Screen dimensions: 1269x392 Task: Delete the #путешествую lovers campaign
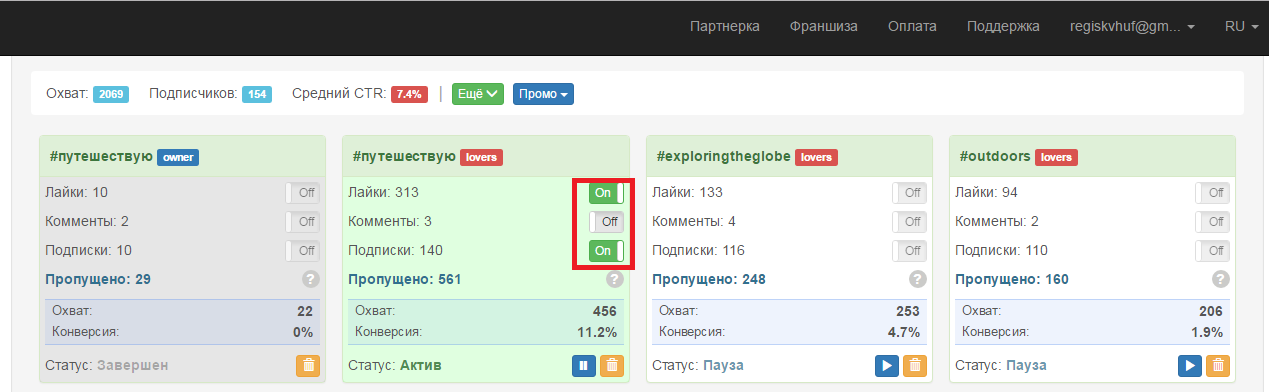(x=612, y=366)
